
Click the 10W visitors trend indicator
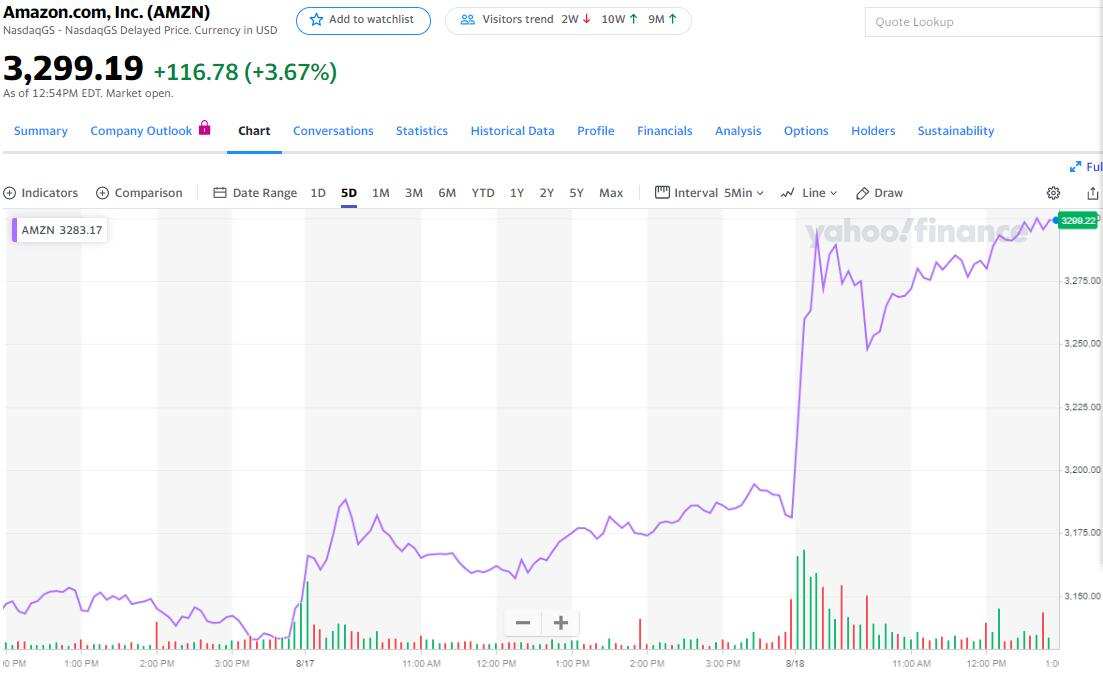619,20
